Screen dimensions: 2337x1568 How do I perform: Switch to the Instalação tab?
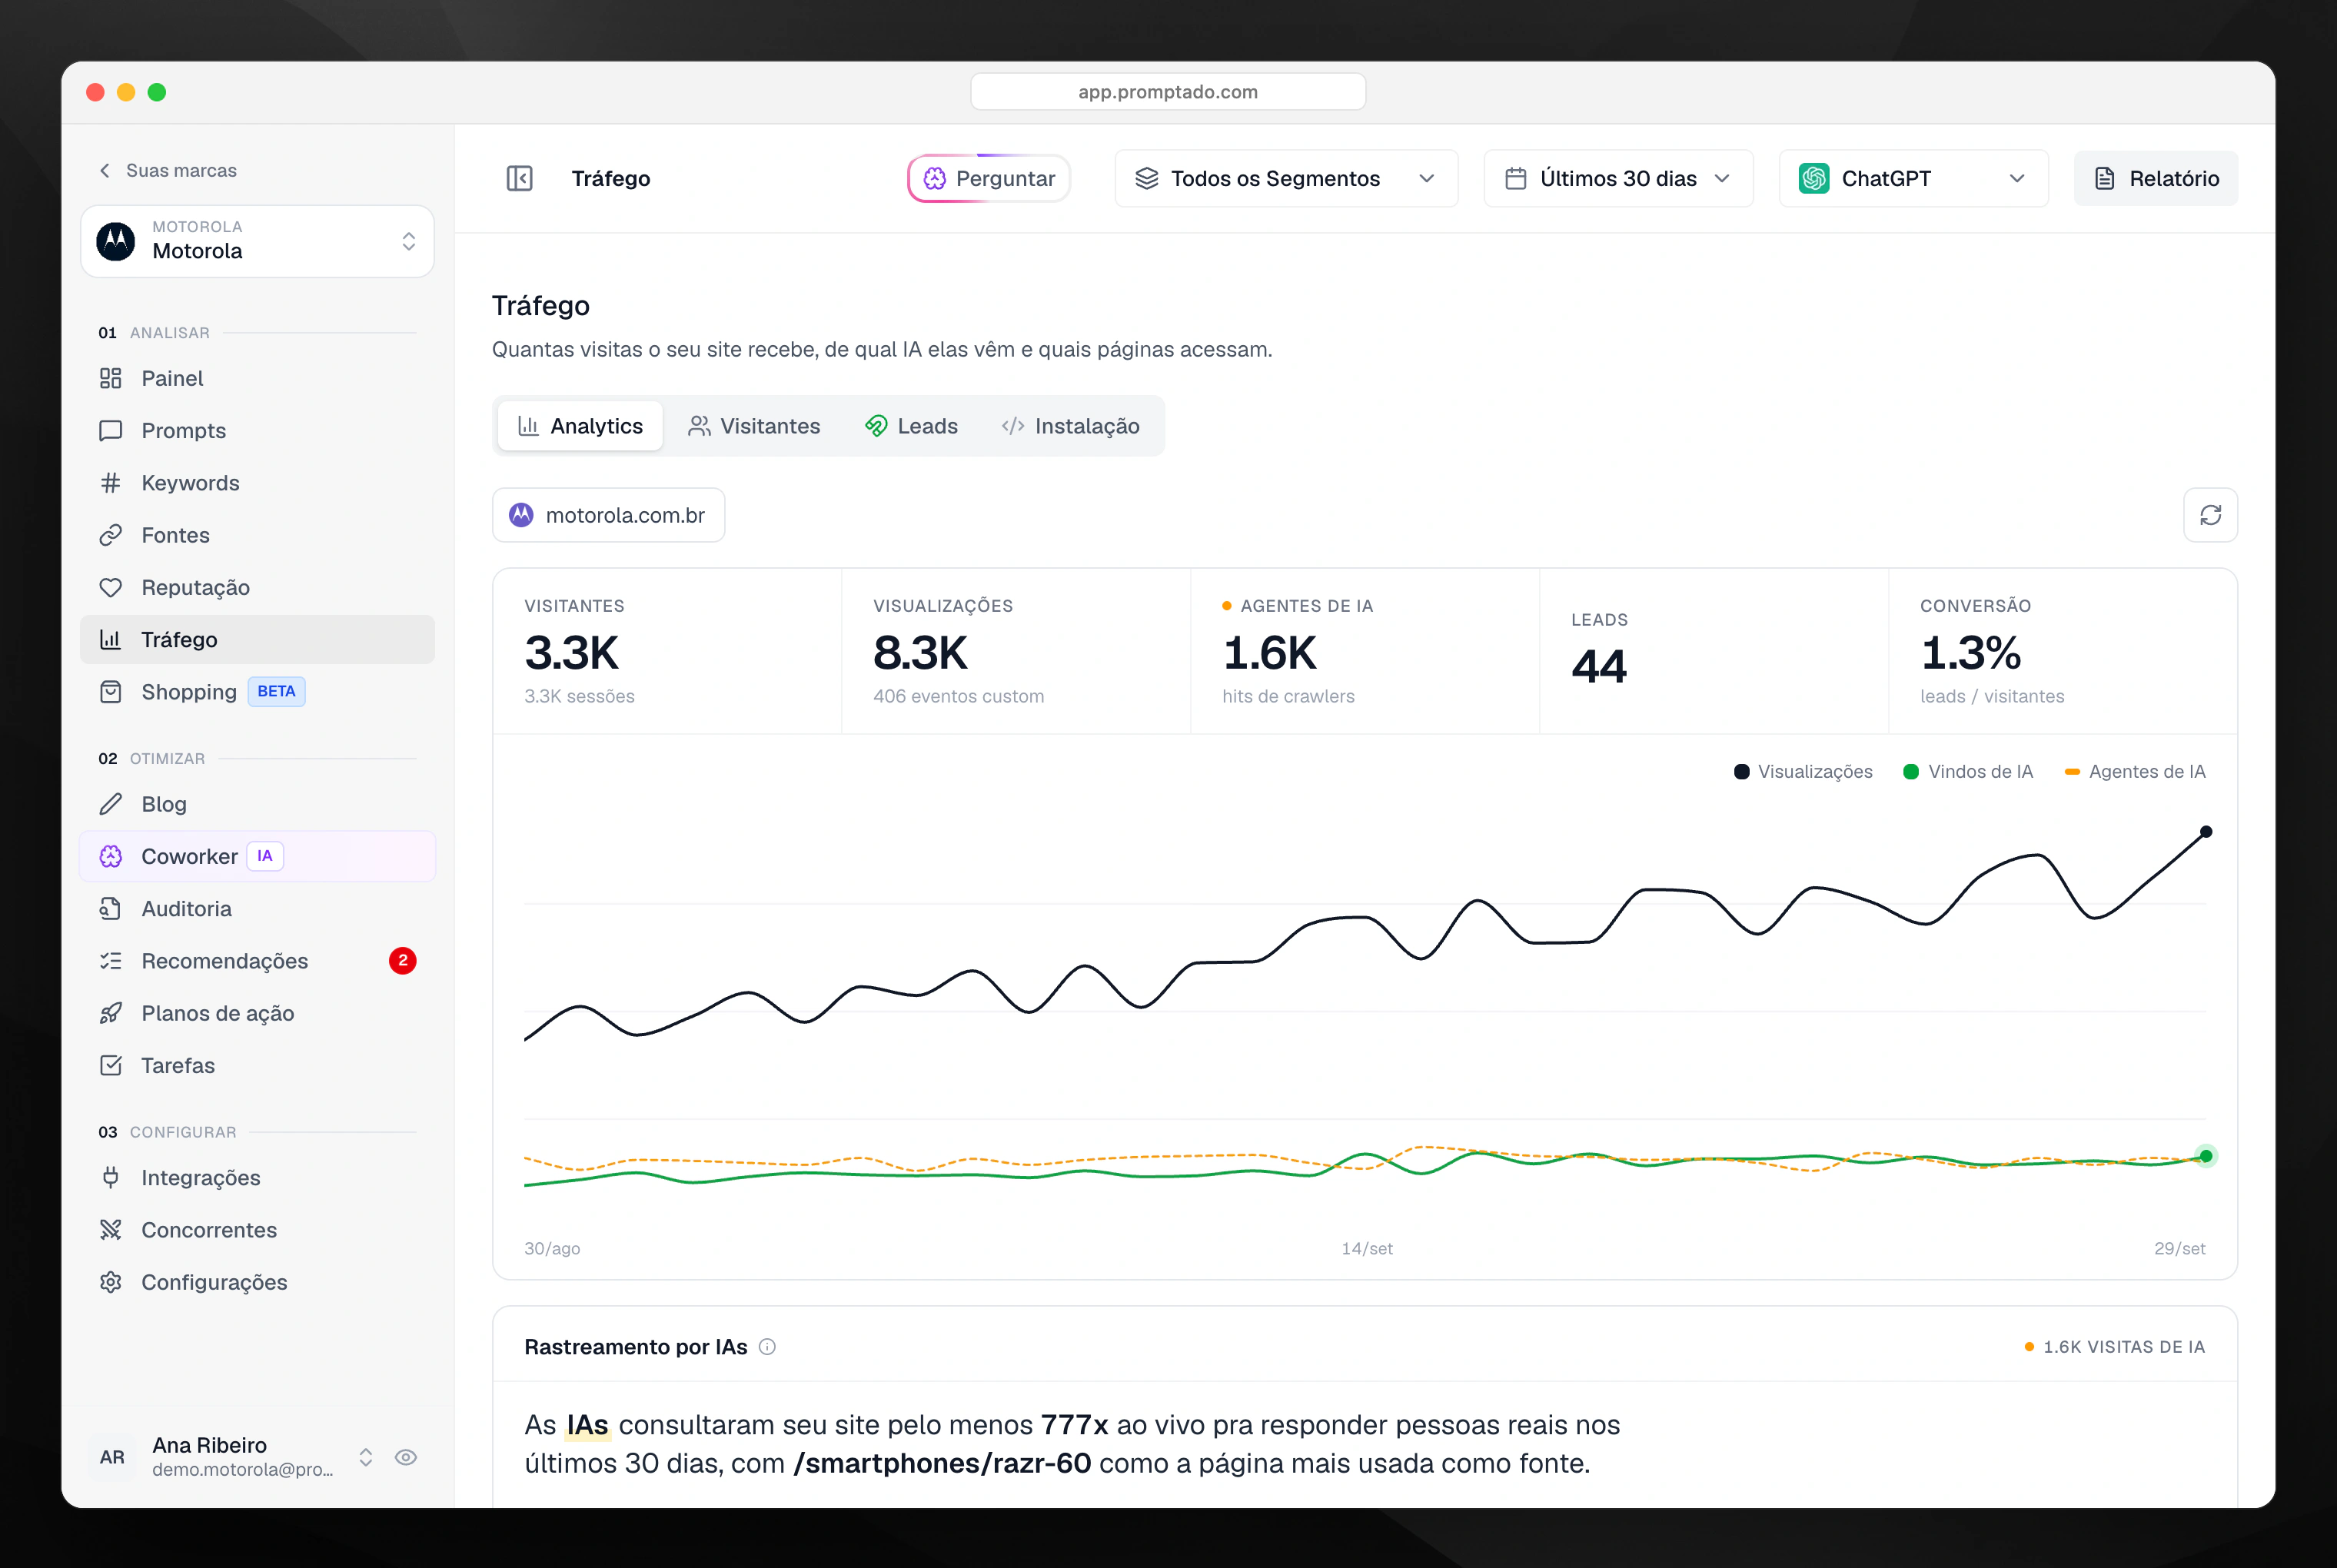pos(1070,426)
